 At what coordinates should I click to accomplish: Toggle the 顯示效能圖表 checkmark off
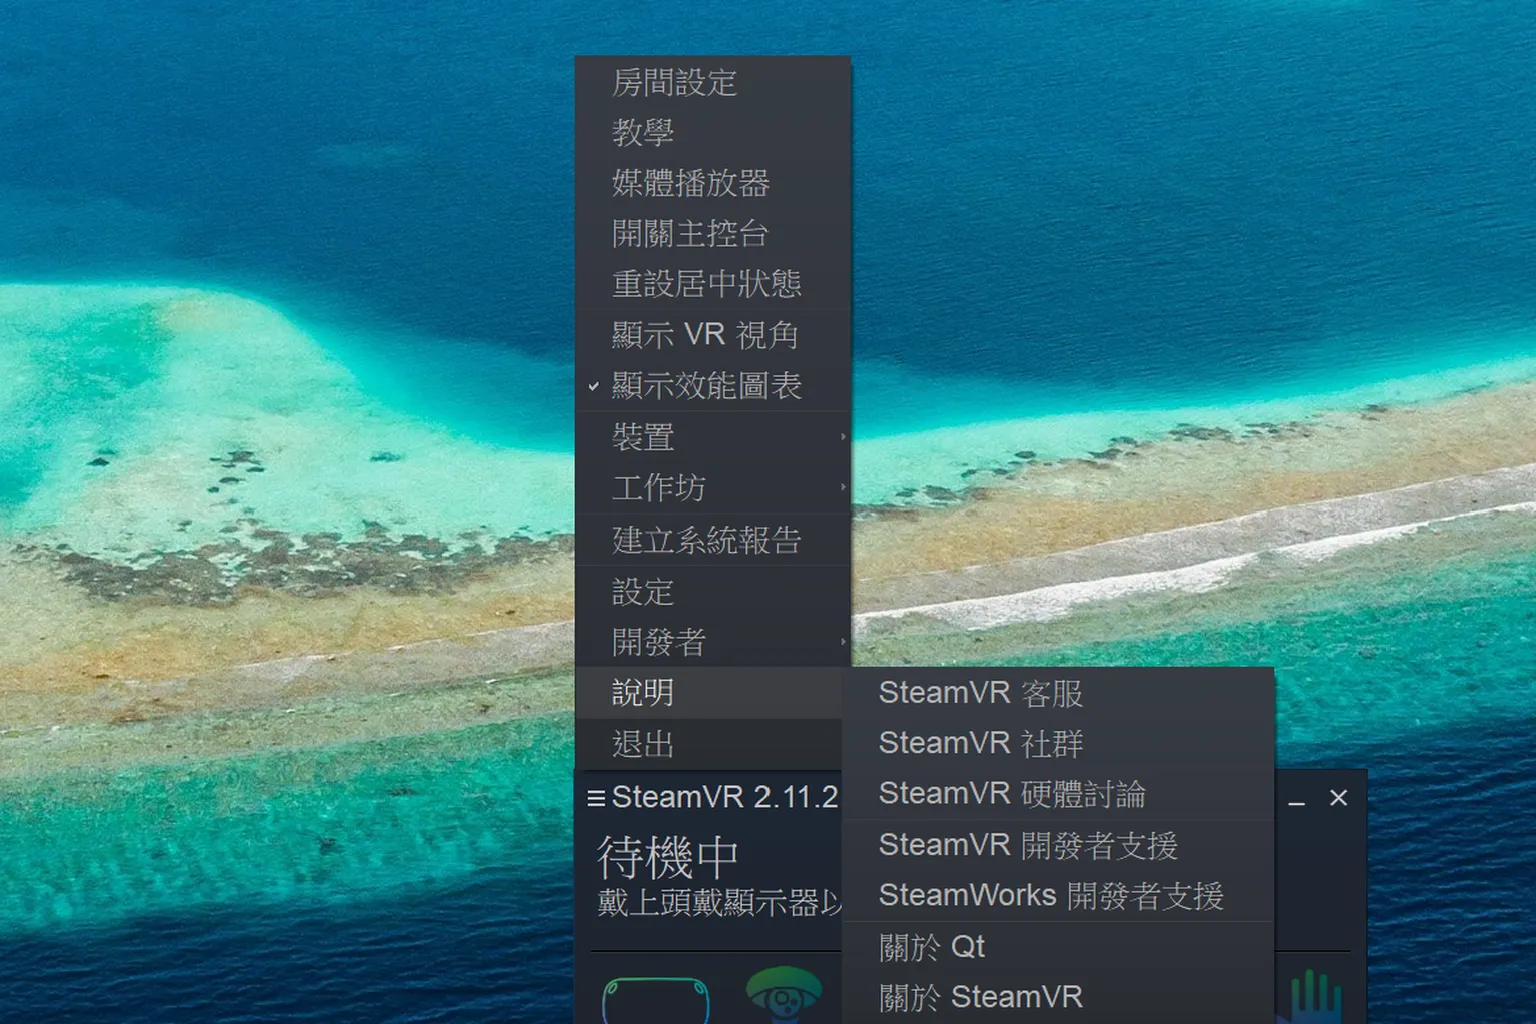click(705, 387)
